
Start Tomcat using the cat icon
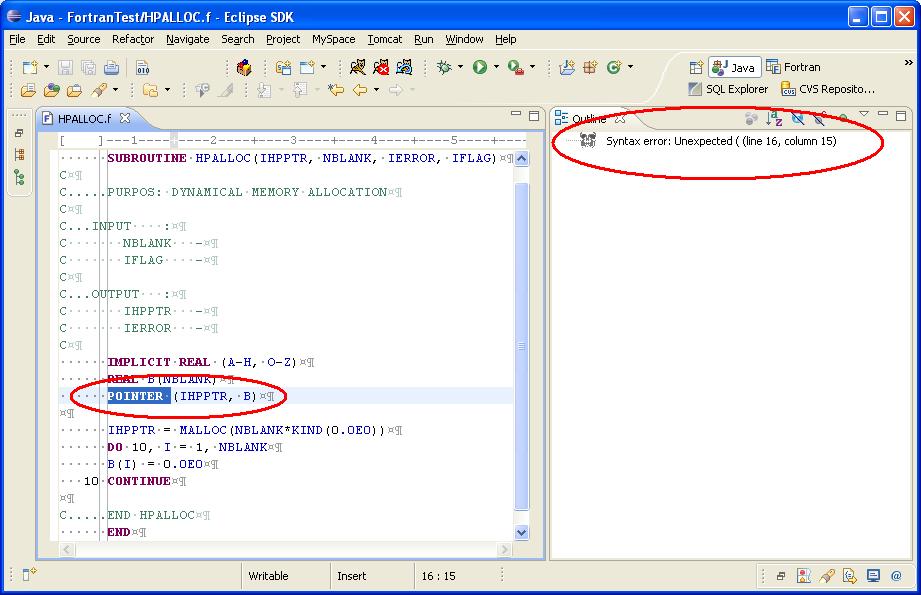pos(357,68)
